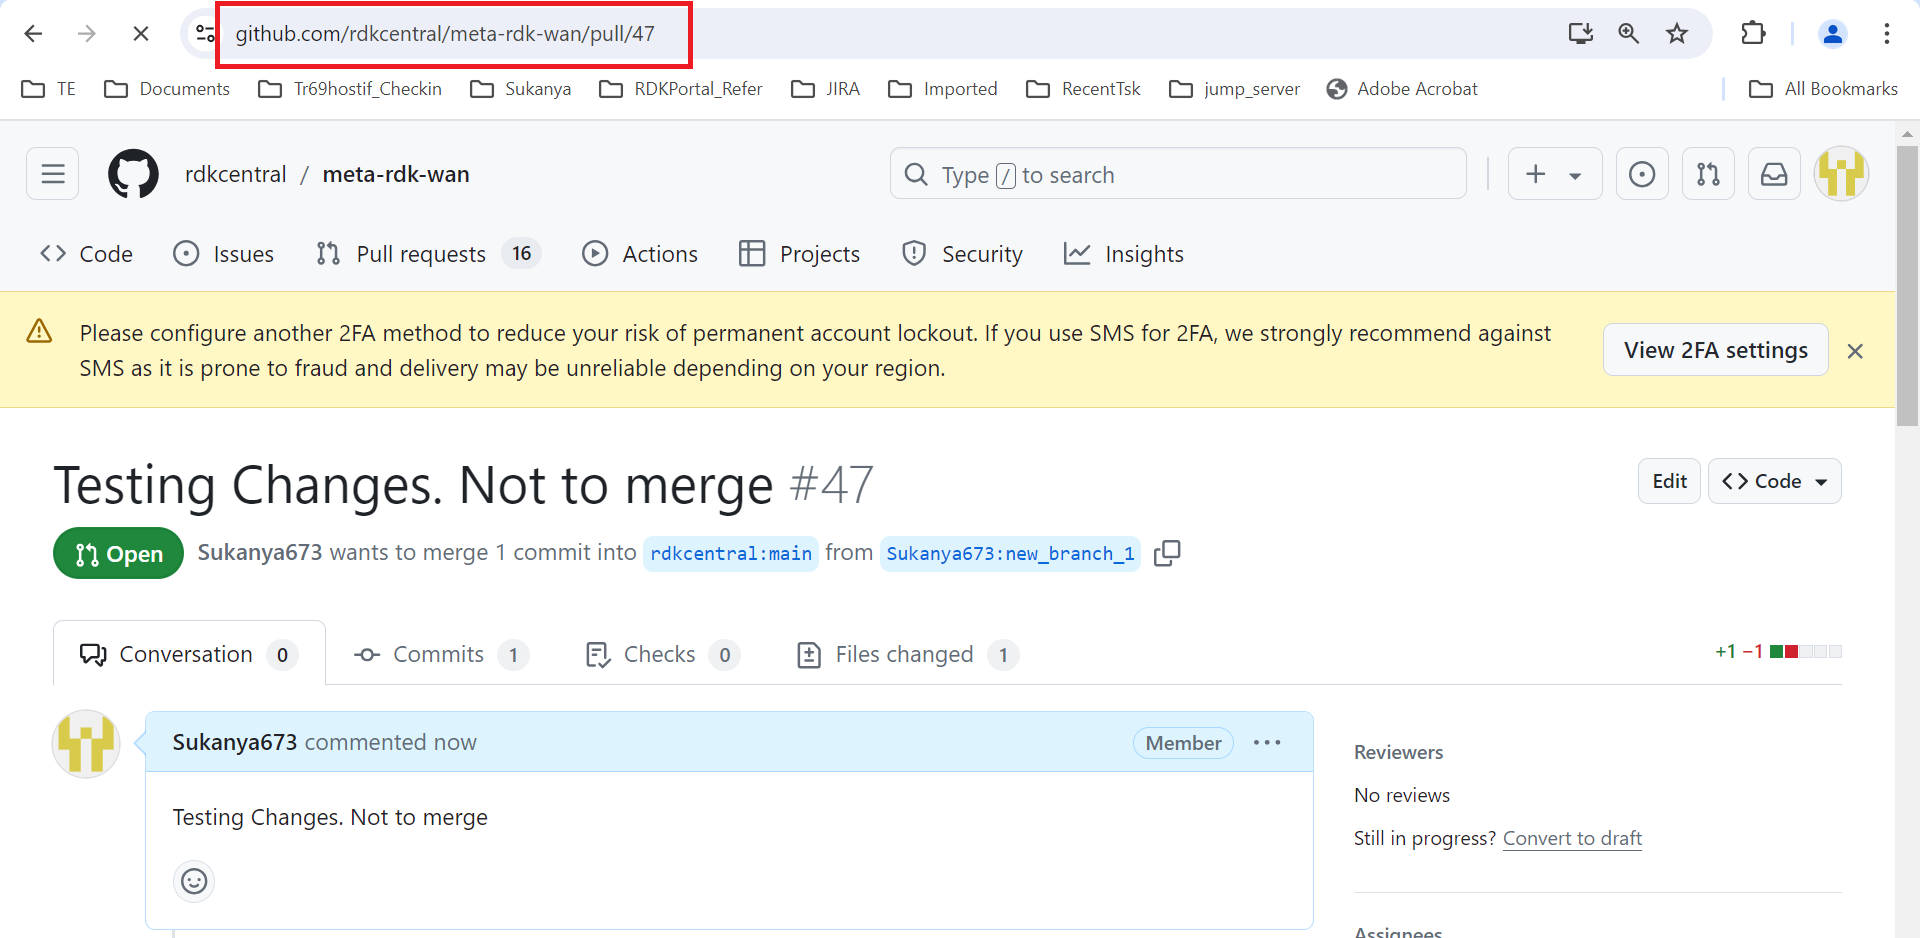
Task: Expand the Create new plus dropdown
Action: coord(1555,174)
